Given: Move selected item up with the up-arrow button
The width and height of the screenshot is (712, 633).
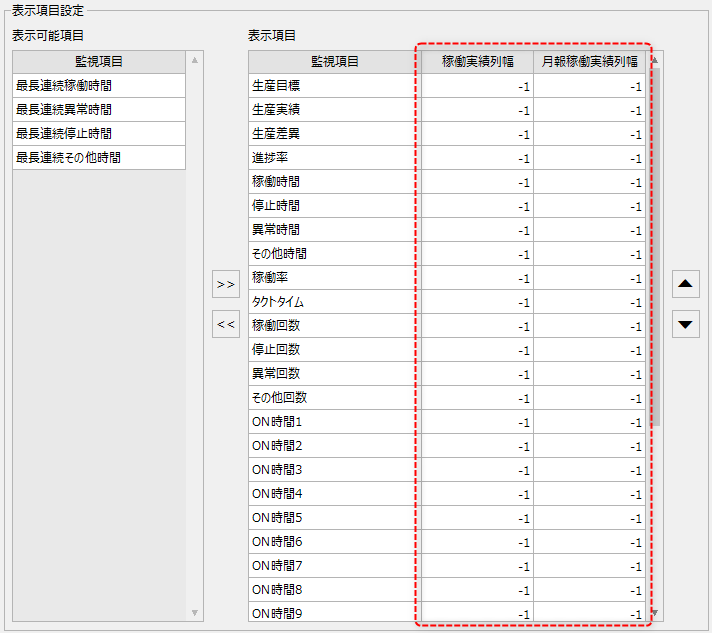Looking at the screenshot, I should pos(685,284).
